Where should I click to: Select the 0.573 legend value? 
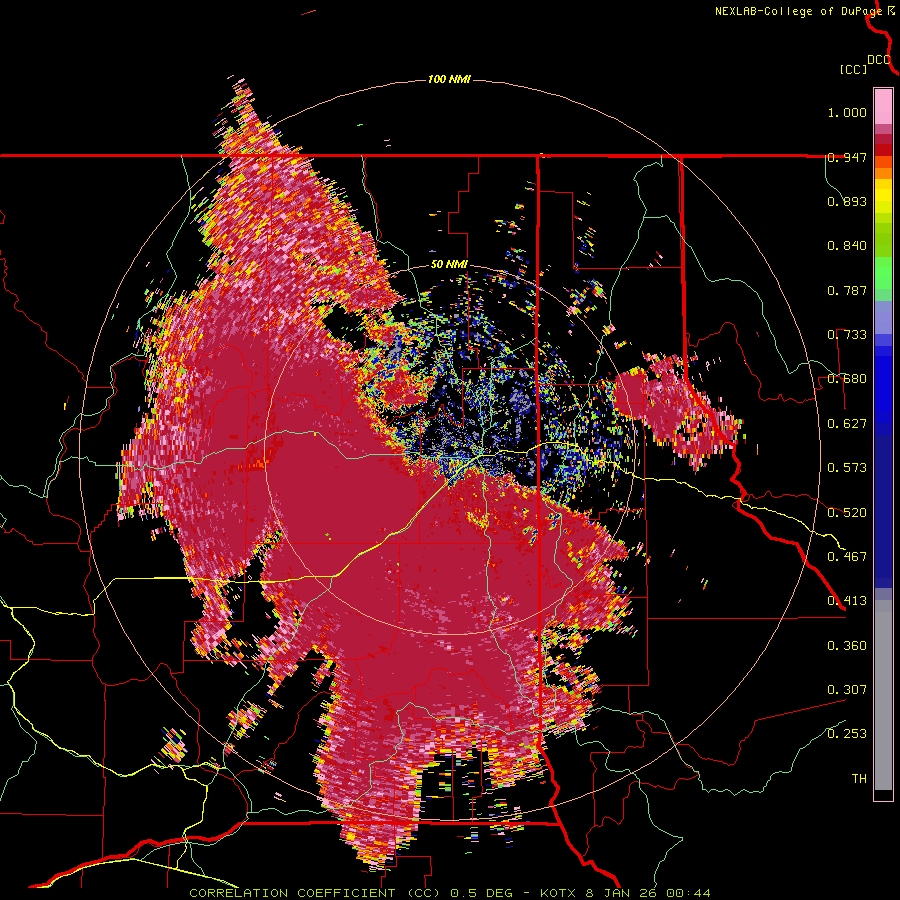click(847, 468)
